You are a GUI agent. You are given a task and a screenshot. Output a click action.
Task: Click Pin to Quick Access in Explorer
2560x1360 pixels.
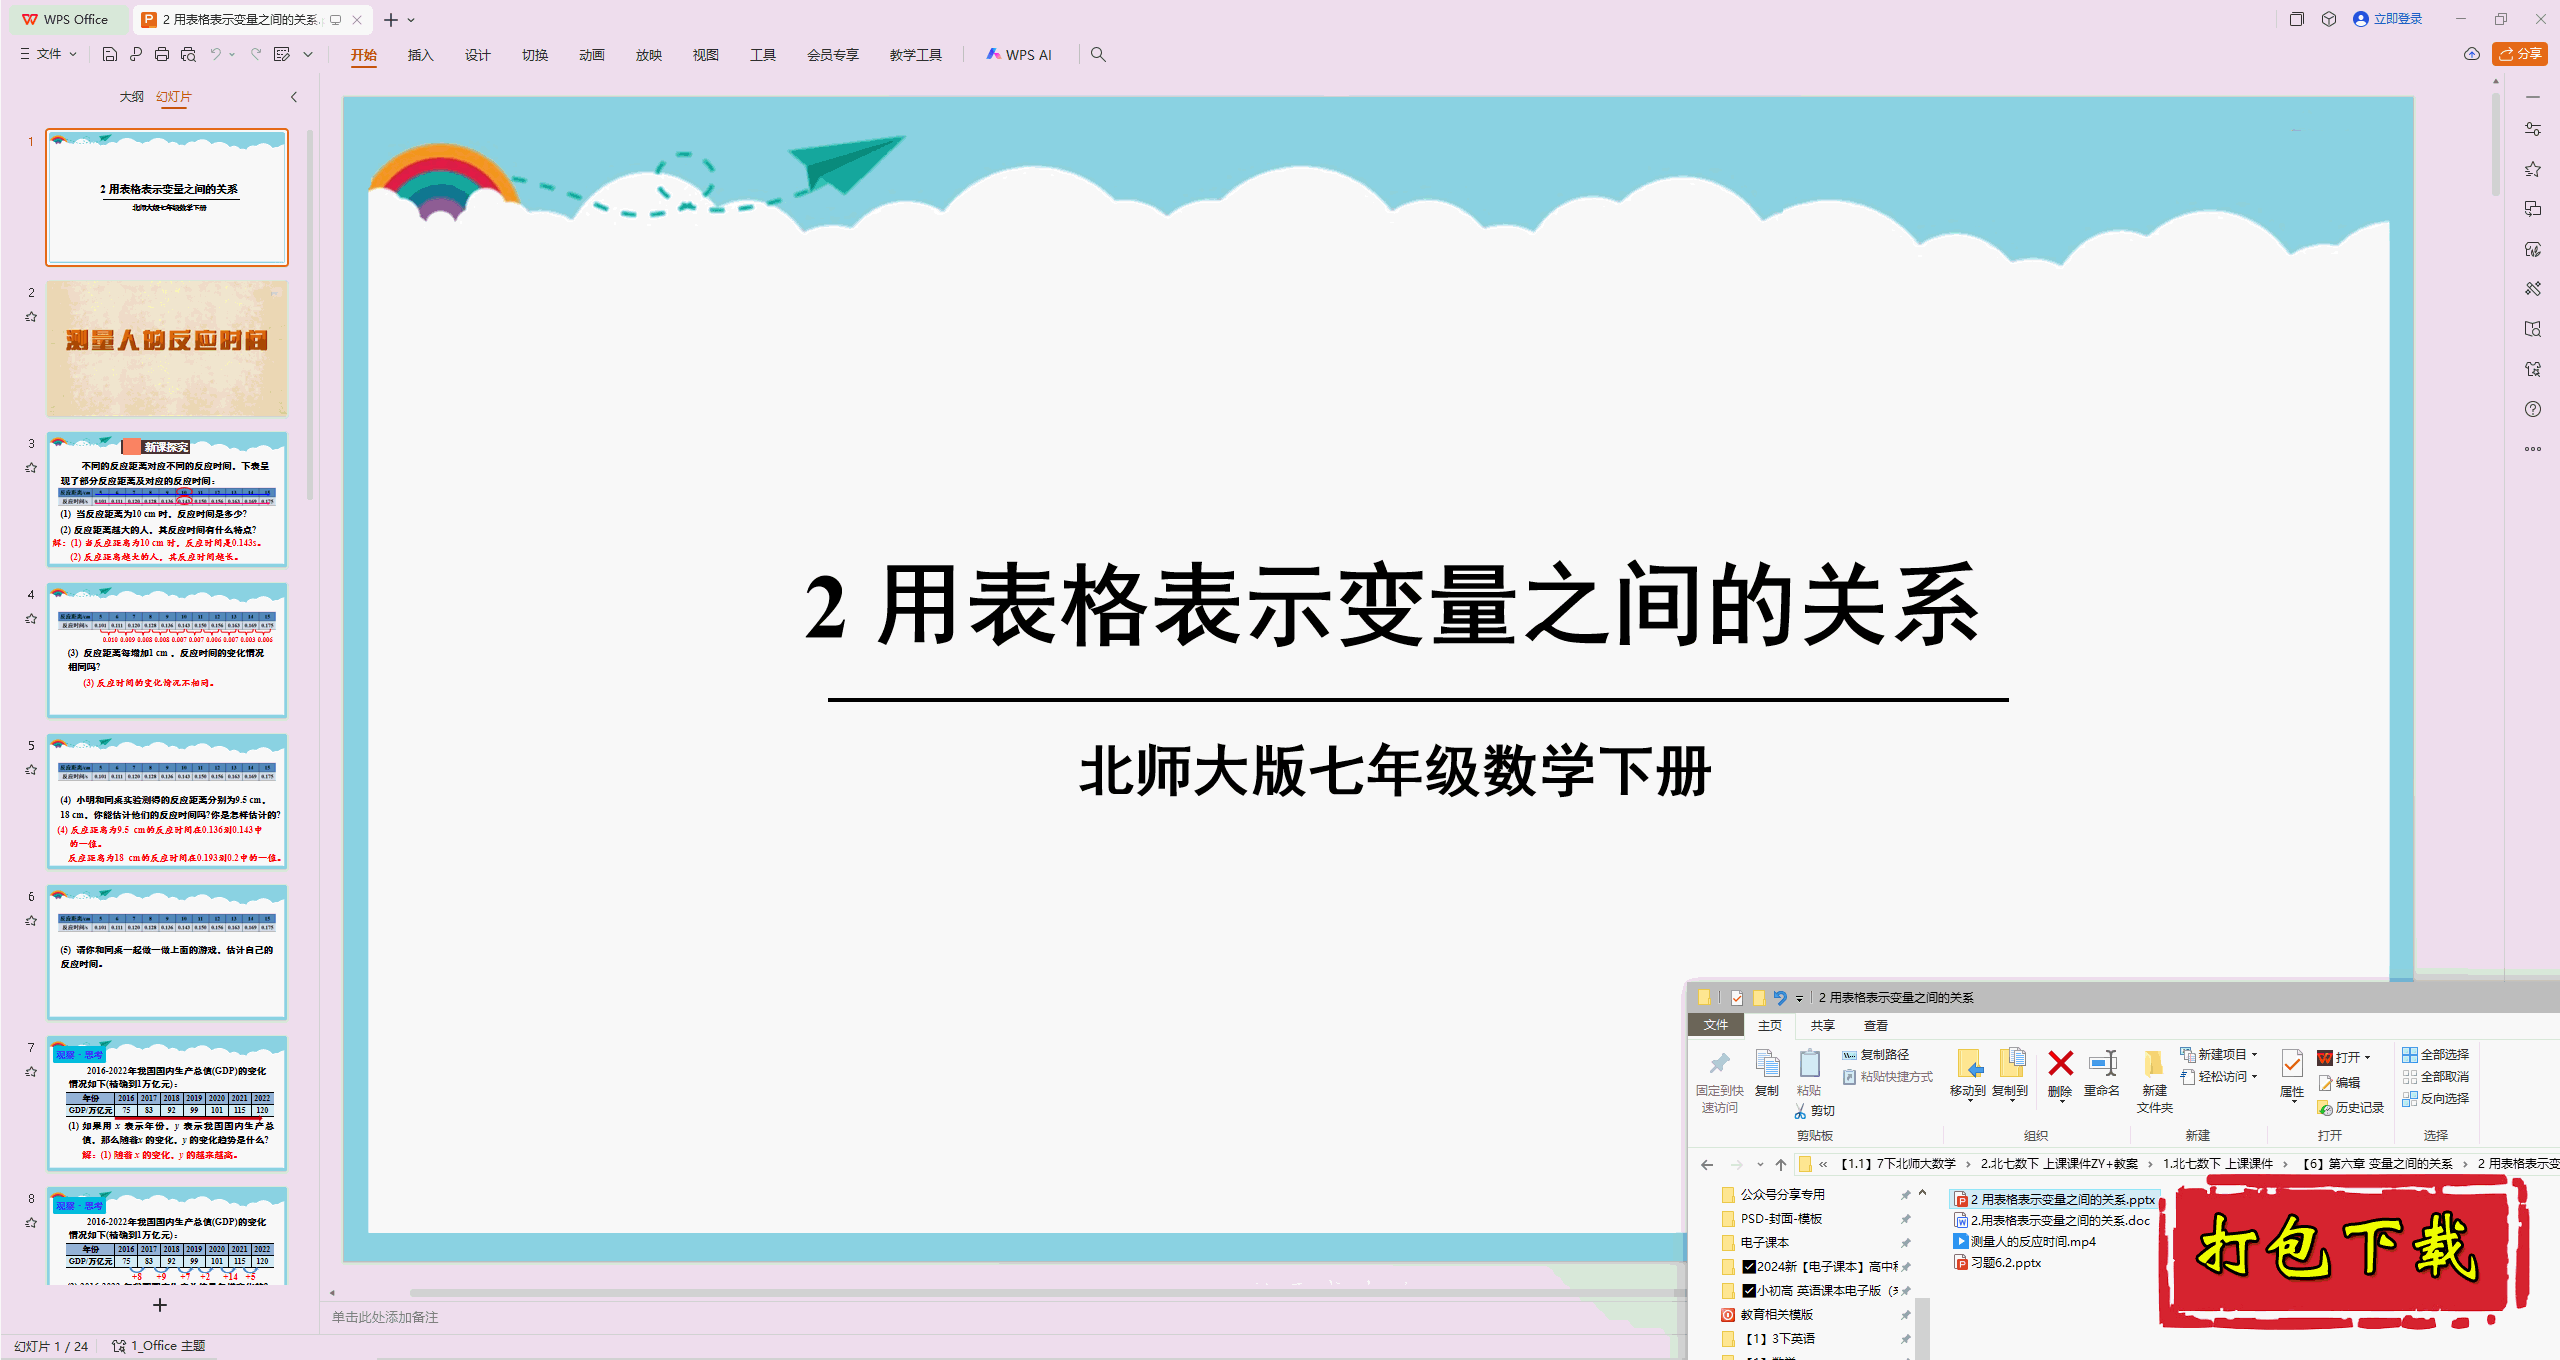pyautogui.click(x=1720, y=1082)
